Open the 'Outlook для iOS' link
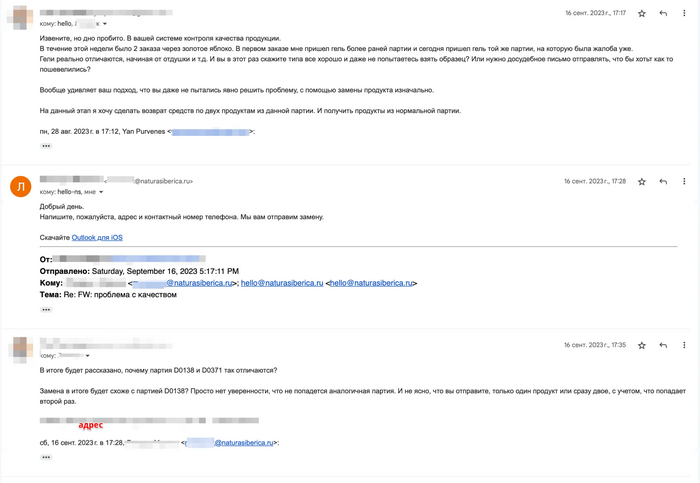Image resolution: width=700 pixels, height=483 pixels. 97,237
